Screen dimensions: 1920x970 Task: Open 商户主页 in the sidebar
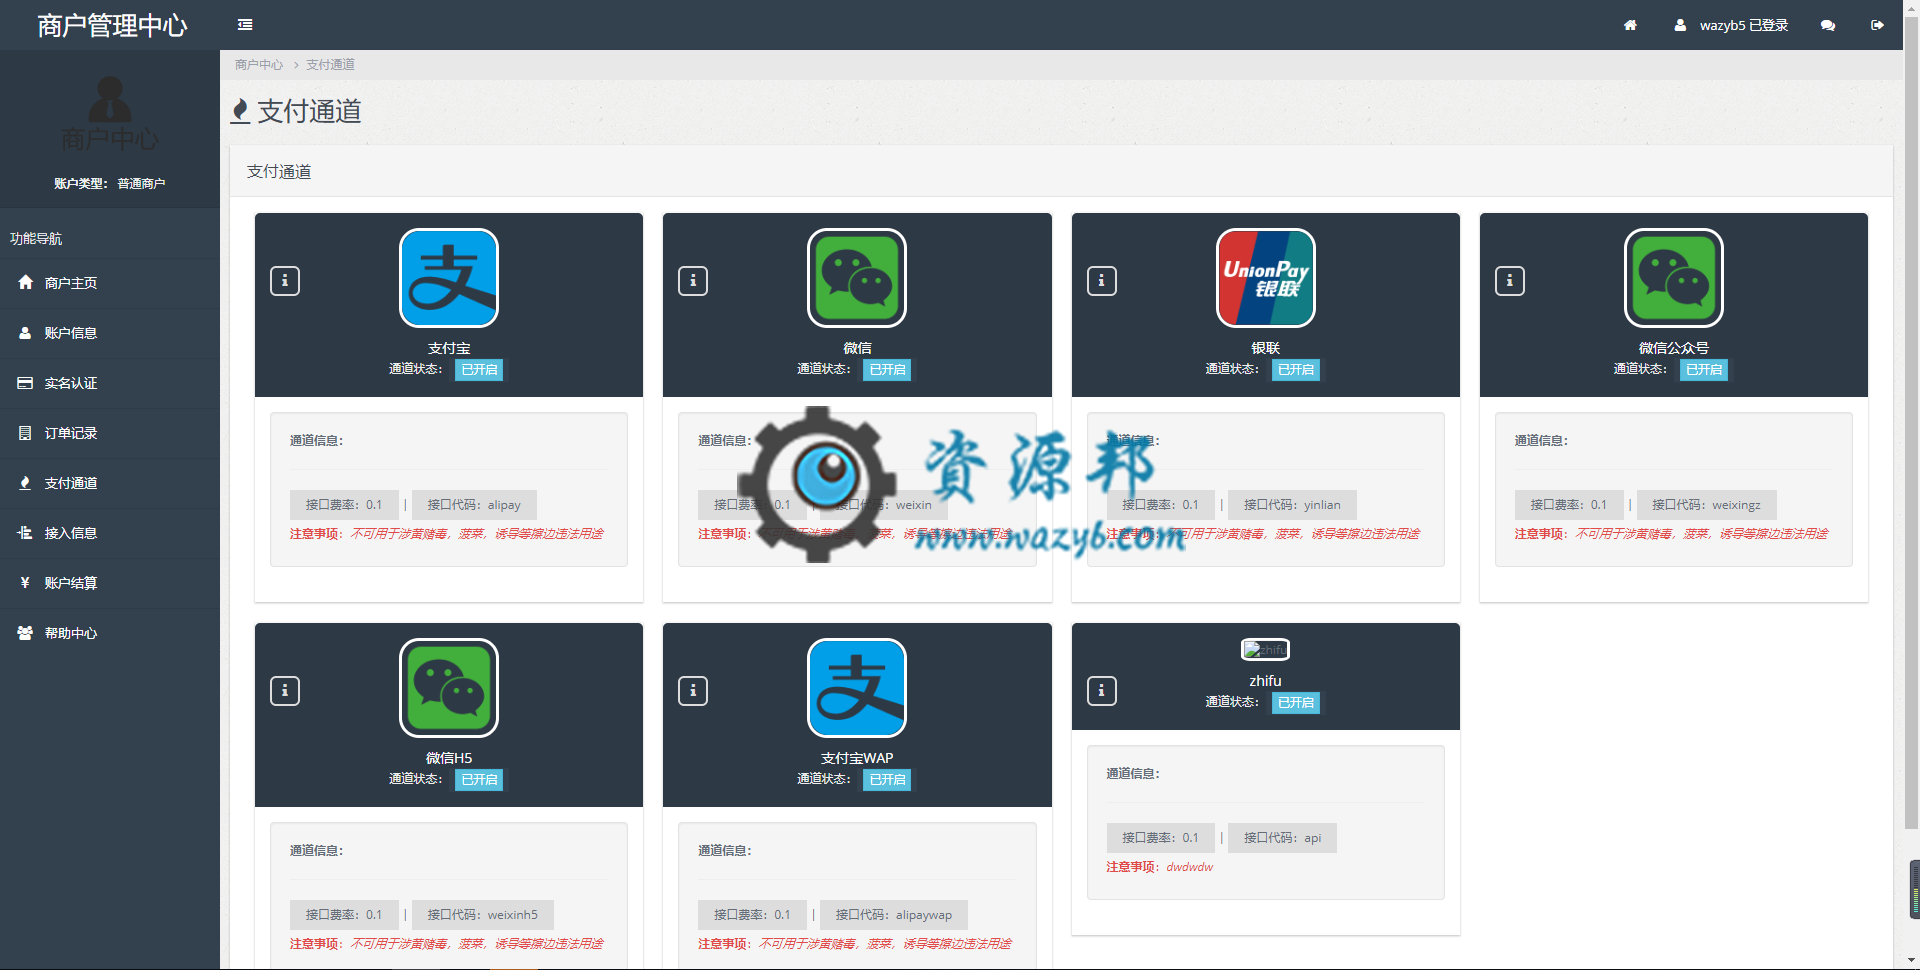pyautogui.click(x=110, y=283)
